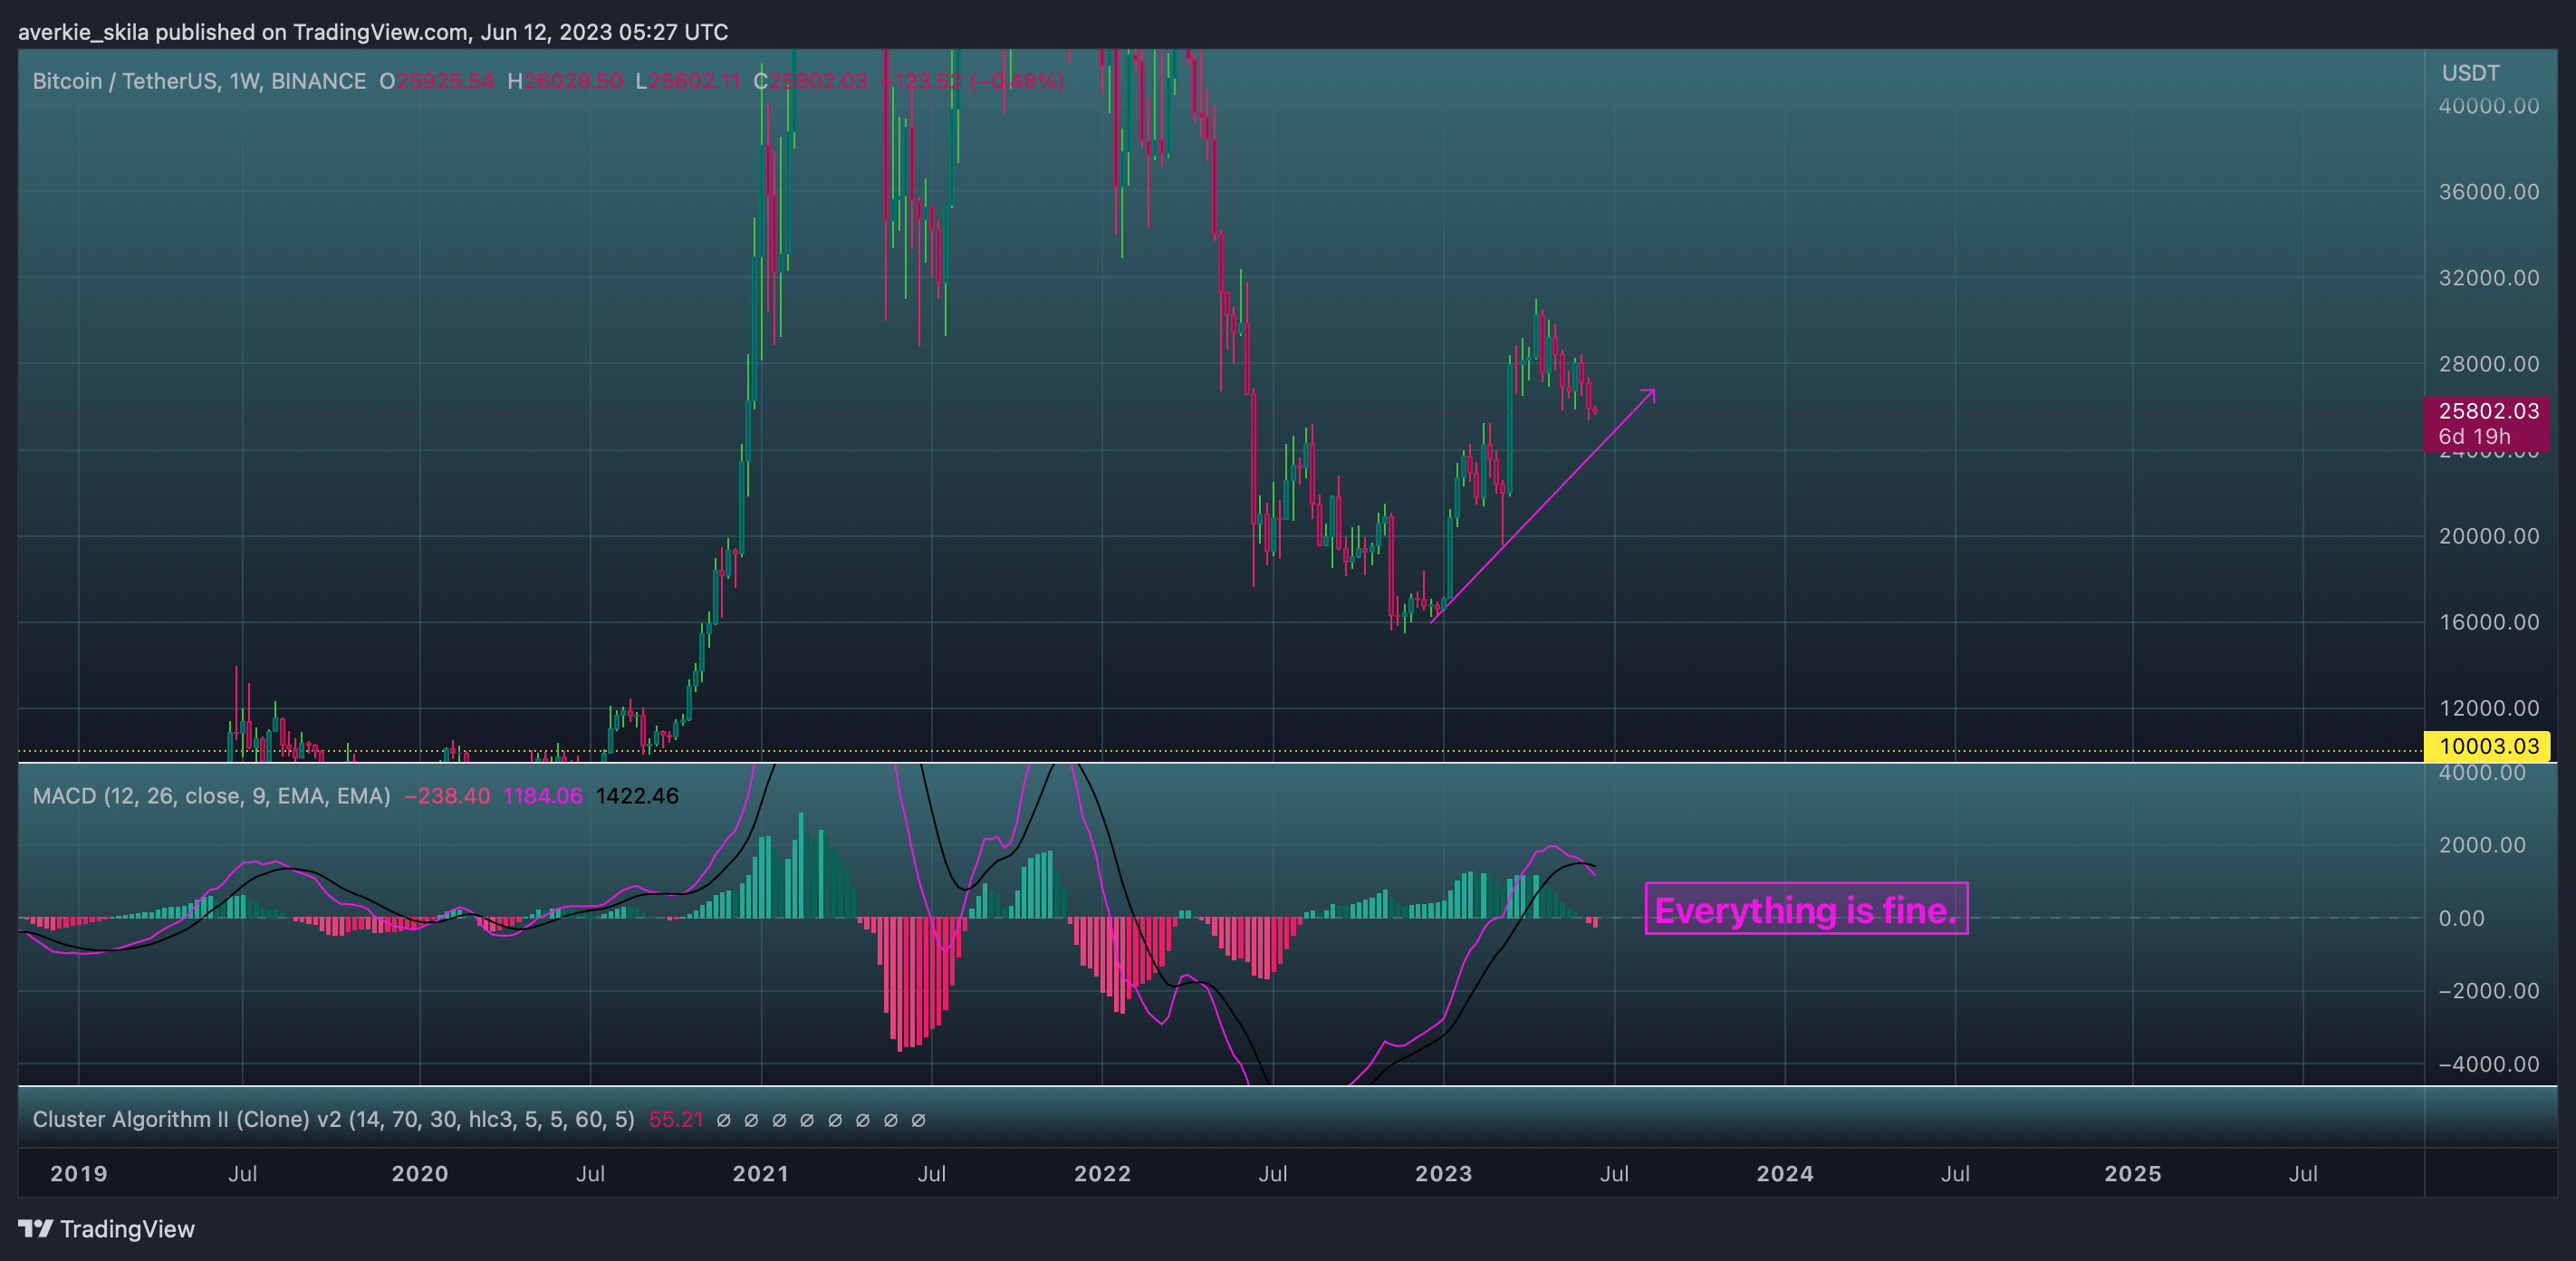This screenshot has width=2576, height=1261.
Task: Click the 2024 label on the time axis
Action: pyautogui.click(x=1785, y=1174)
